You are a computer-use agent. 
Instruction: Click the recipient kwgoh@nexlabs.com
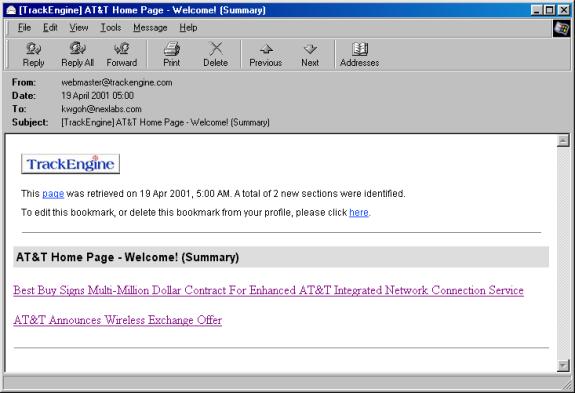(x=101, y=109)
